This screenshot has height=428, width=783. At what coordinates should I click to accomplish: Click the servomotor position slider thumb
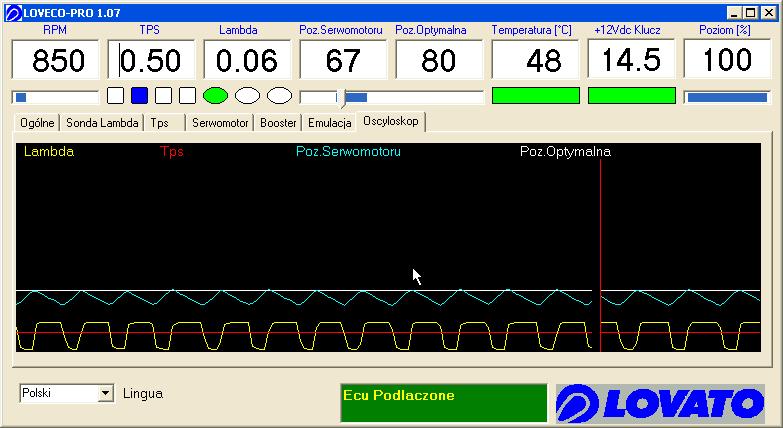341,98
